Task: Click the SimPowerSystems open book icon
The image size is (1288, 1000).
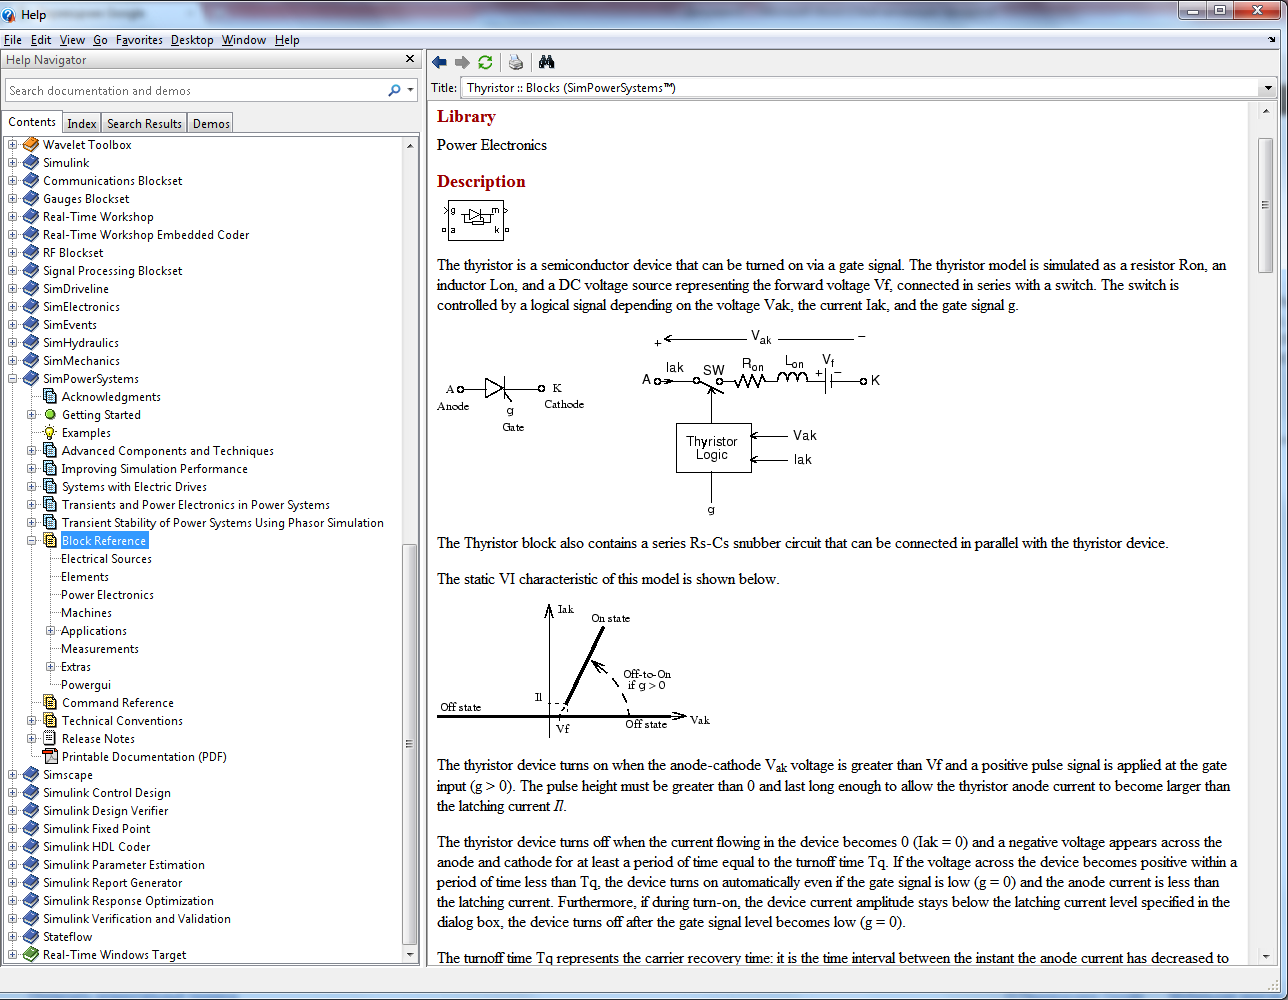Action: [x=31, y=379]
